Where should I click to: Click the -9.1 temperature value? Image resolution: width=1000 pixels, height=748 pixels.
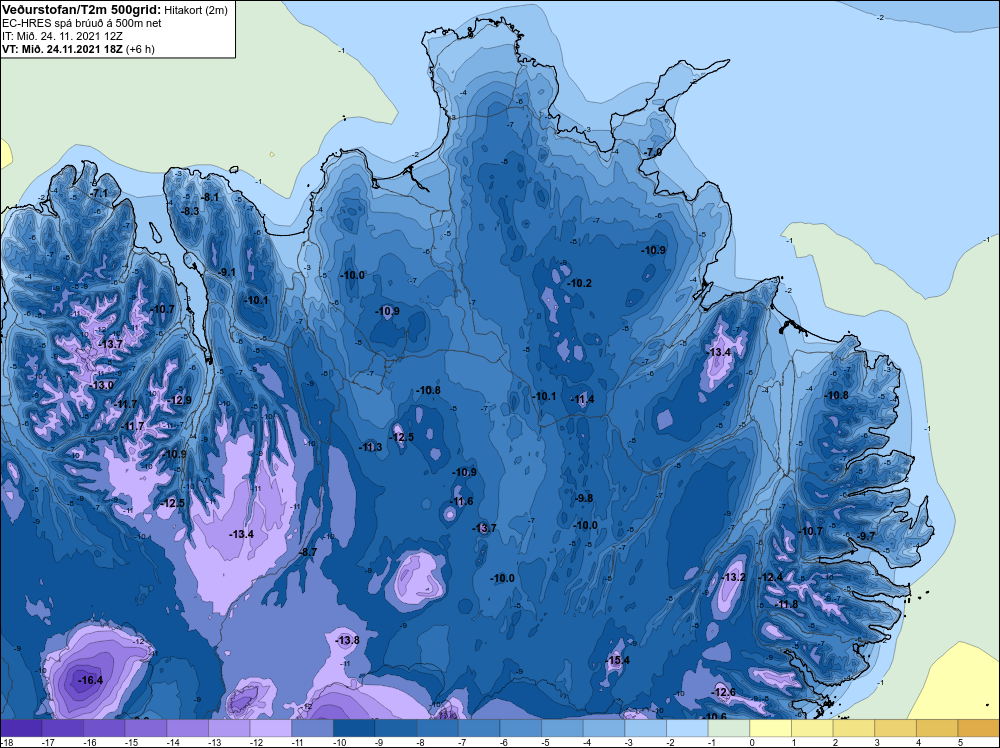point(226,272)
